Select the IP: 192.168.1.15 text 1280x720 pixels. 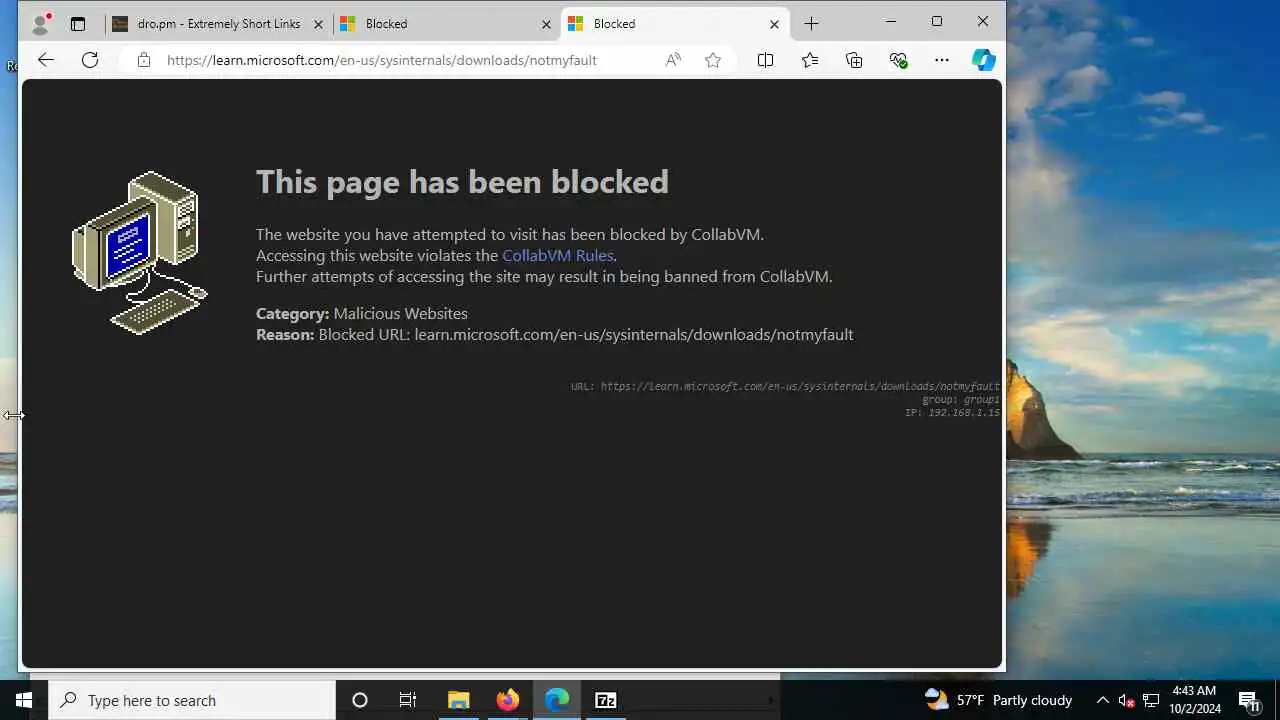(x=952, y=412)
